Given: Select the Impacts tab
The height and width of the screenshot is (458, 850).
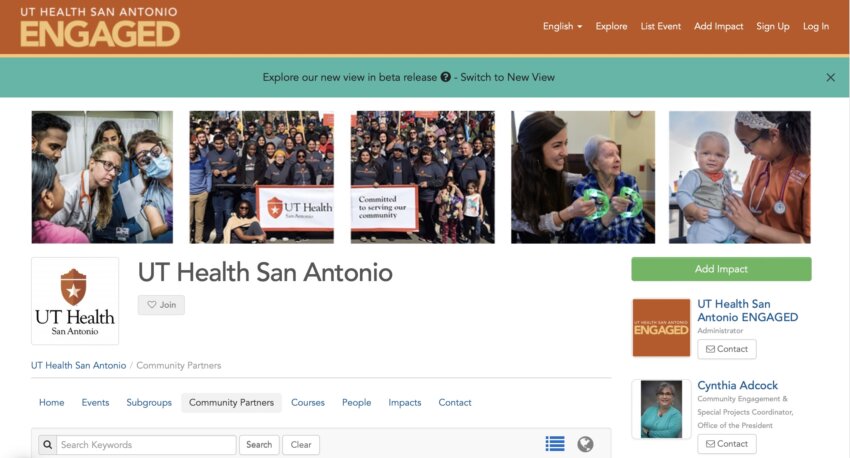Looking at the screenshot, I should pyautogui.click(x=404, y=402).
